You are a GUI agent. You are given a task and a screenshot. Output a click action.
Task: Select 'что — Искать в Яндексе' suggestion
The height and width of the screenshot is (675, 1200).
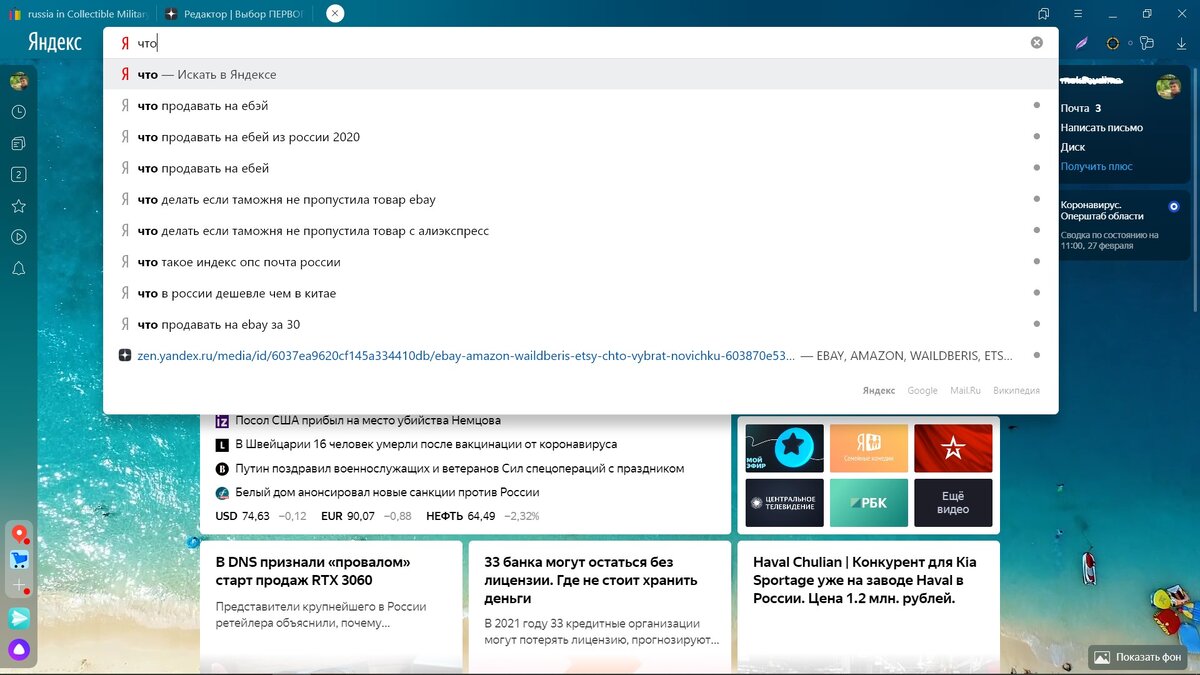coord(580,74)
